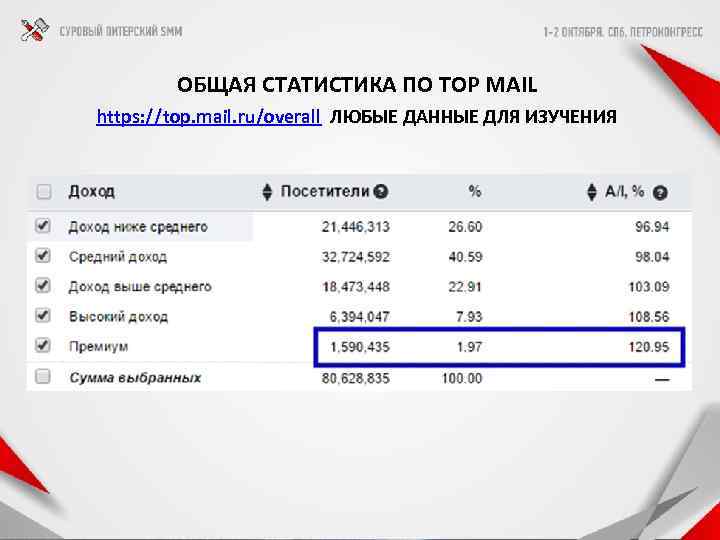Click the A/I value 98.04
The height and width of the screenshot is (540, 720).
coord(652,257)
